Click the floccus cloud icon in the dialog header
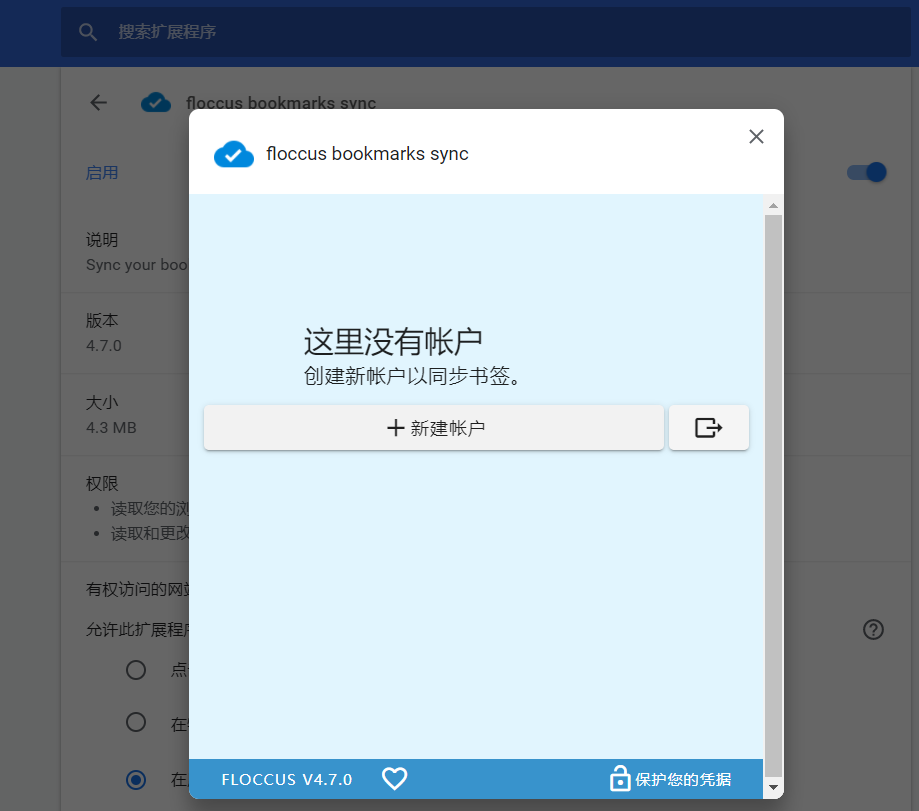Screen dimensions: 919x811 [x=234, y=154]
